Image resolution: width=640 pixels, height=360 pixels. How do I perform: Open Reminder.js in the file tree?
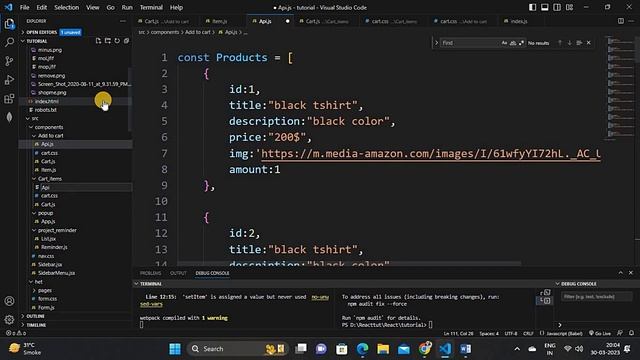[54, 247]
